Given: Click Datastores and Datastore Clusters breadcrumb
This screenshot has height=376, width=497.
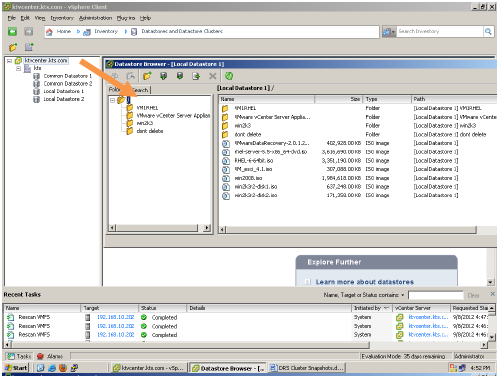Looking at the screenshot, I should pyautogui.click(x=182, y=31).
